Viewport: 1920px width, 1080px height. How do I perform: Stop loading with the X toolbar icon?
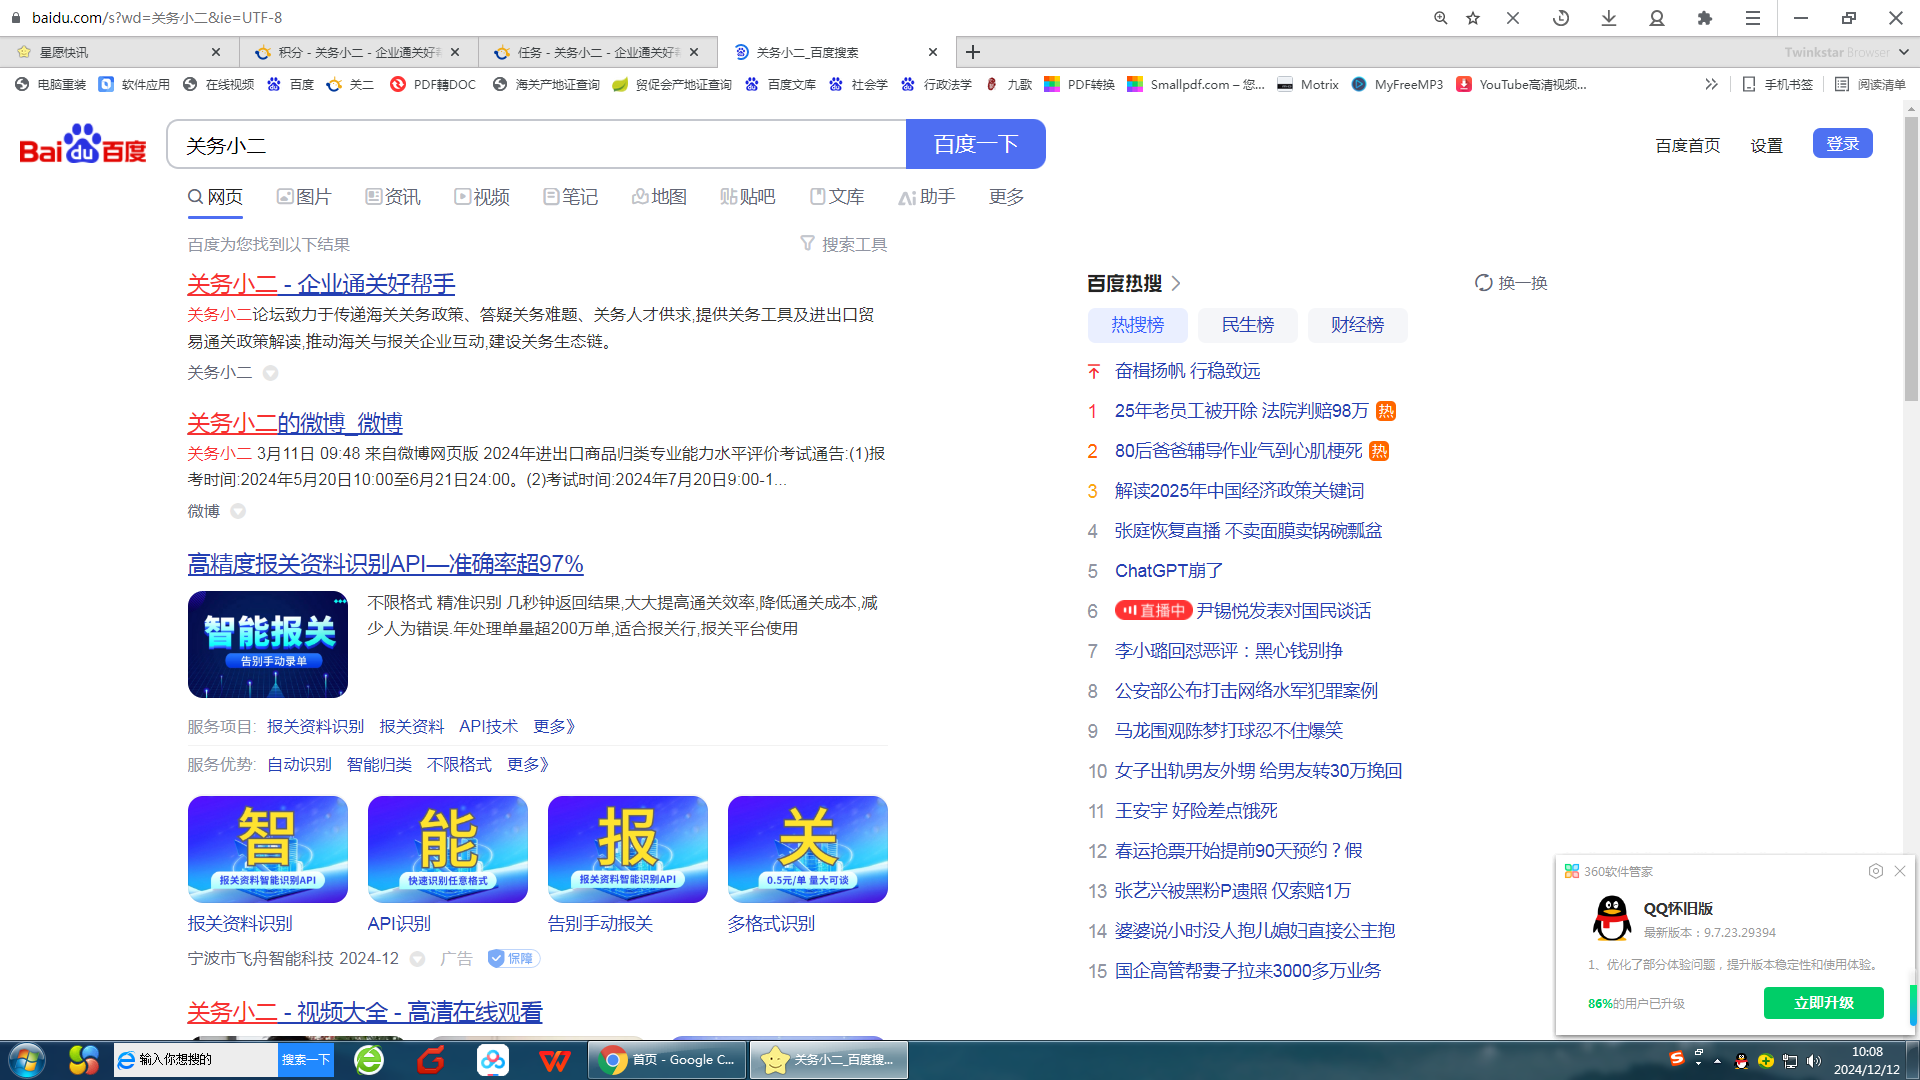[1513, 18]
